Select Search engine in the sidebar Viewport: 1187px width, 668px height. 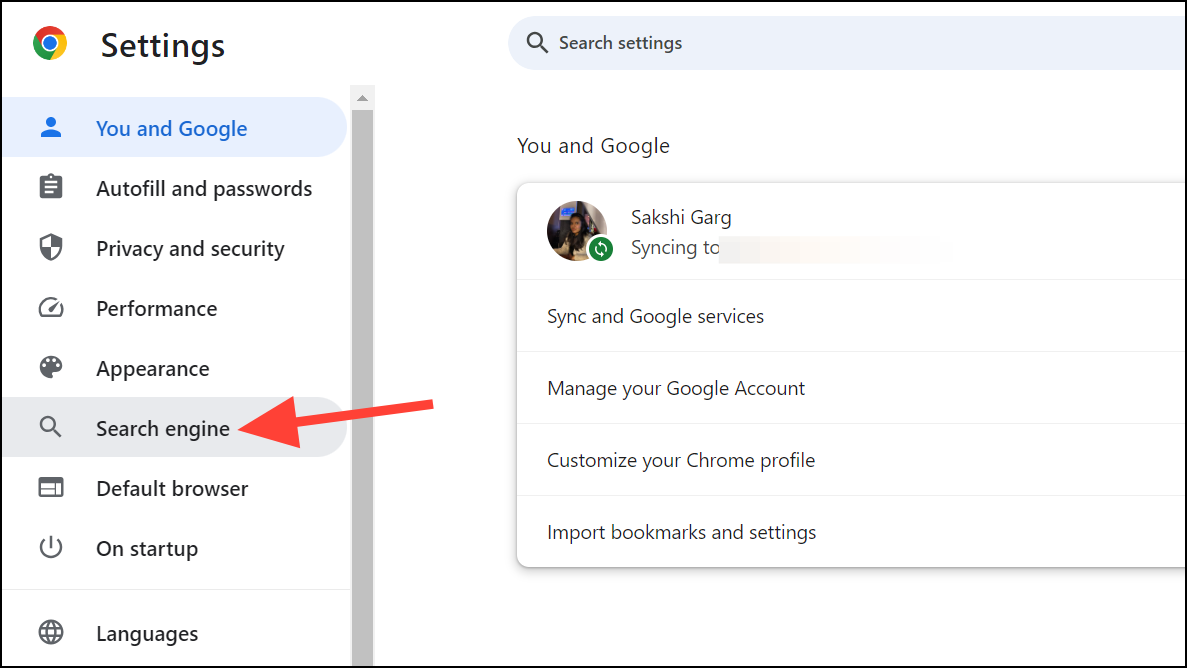pos(175,427)
